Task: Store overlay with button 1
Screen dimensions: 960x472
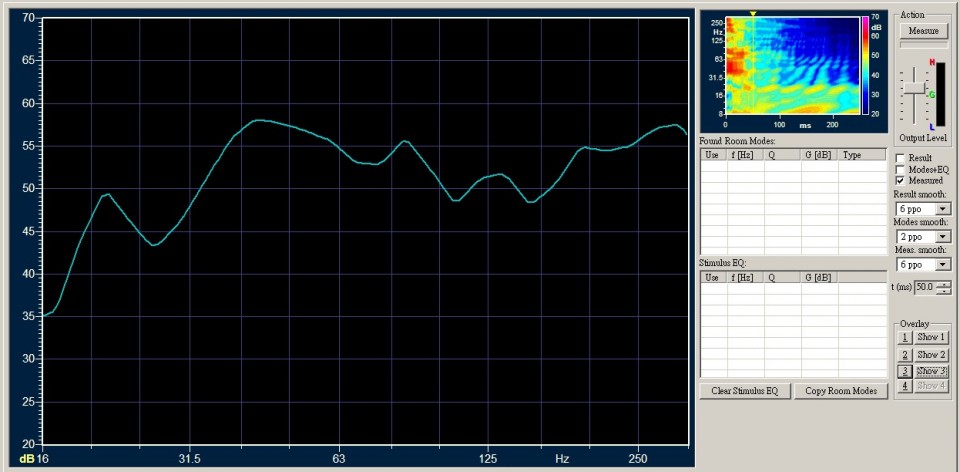Action: 904,337
